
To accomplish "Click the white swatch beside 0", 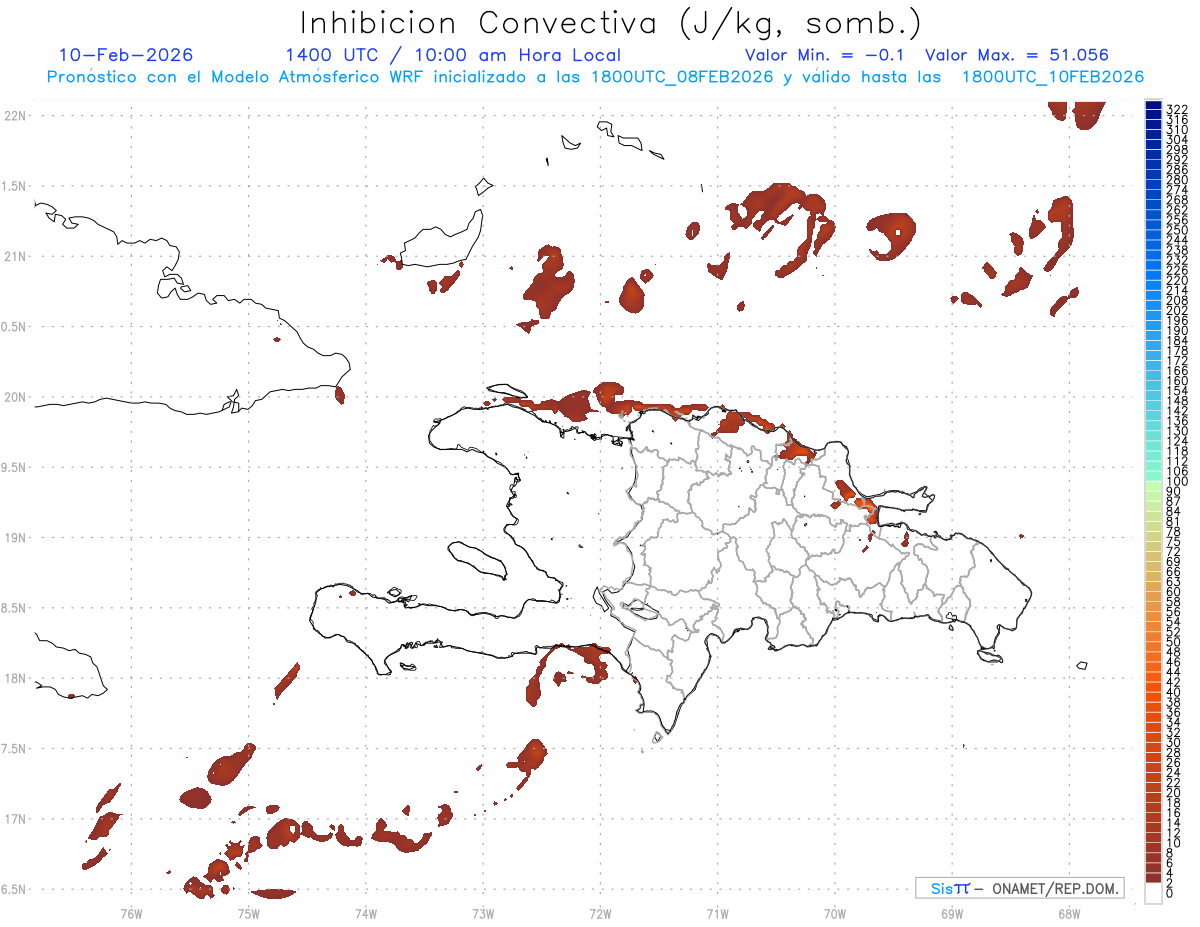I will (x=1153, y=894).
